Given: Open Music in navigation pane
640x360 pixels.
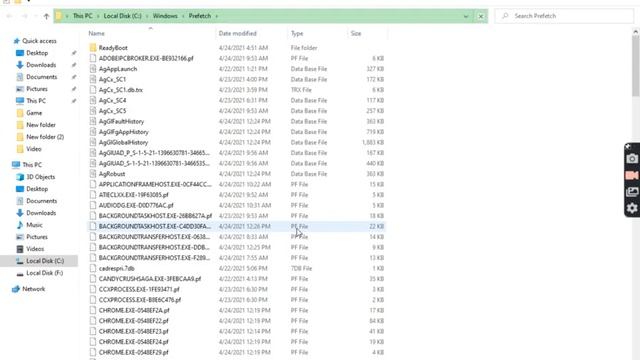Looking at the screenshot, I should (34, 225).
